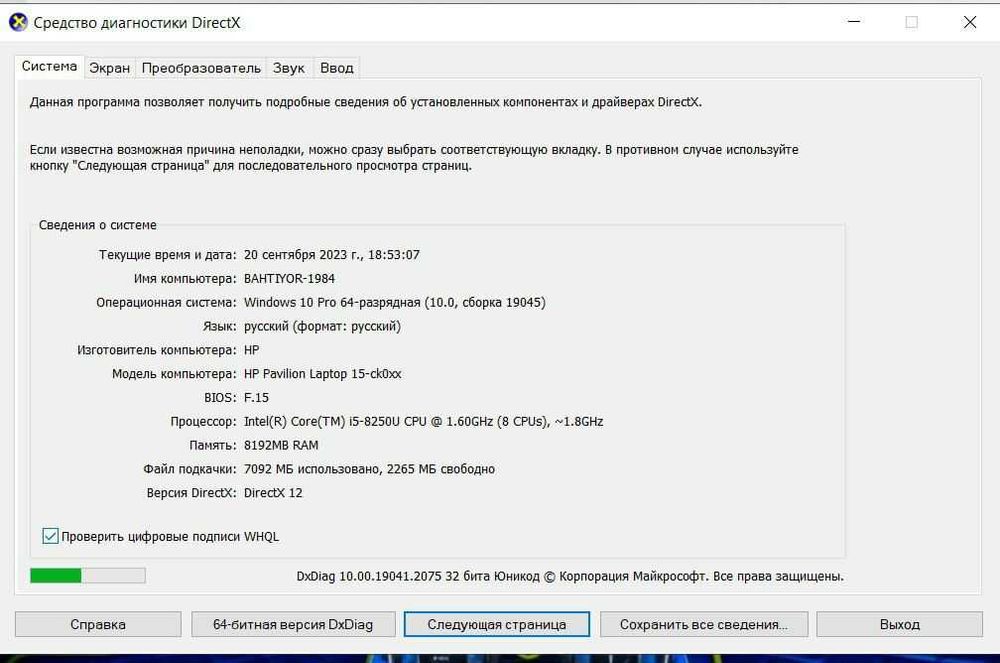Click the Выход button
This screenshot has width=1000, height=663.
[900, 625]
